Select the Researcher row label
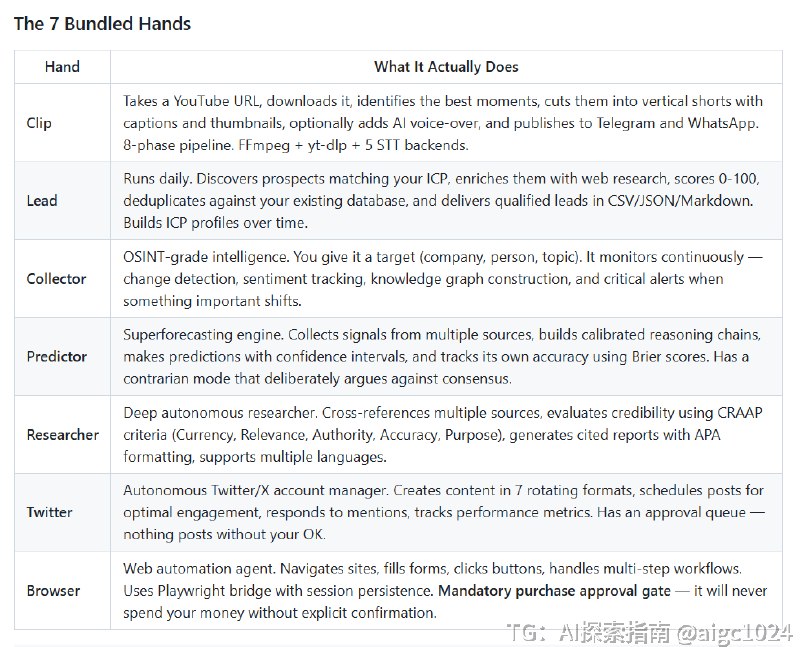The height and width of the screenshot is (647, 800). [x=62, y=434]
